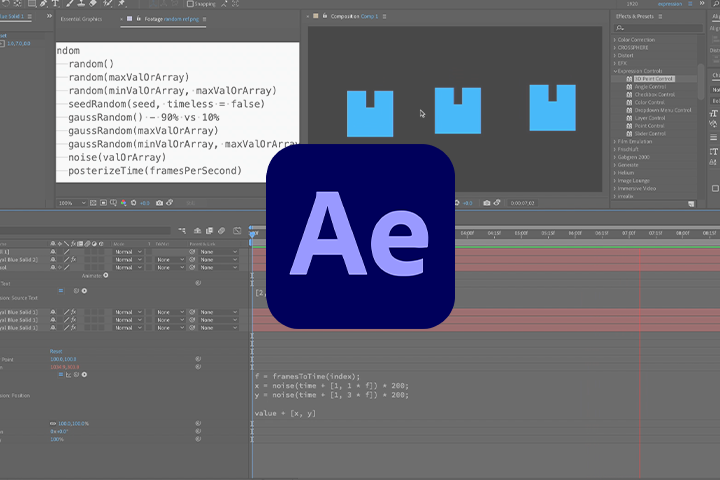This screenshot has width=720, height=480.
Task: Open Parent dropdown for Blue Solid 2
Action: click(x=219, y=260)
